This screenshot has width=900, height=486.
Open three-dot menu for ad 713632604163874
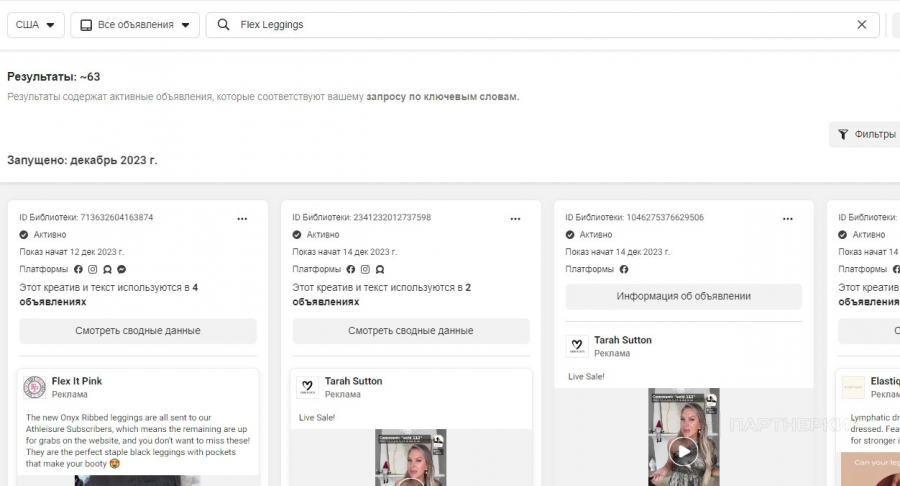click(242, 219)
